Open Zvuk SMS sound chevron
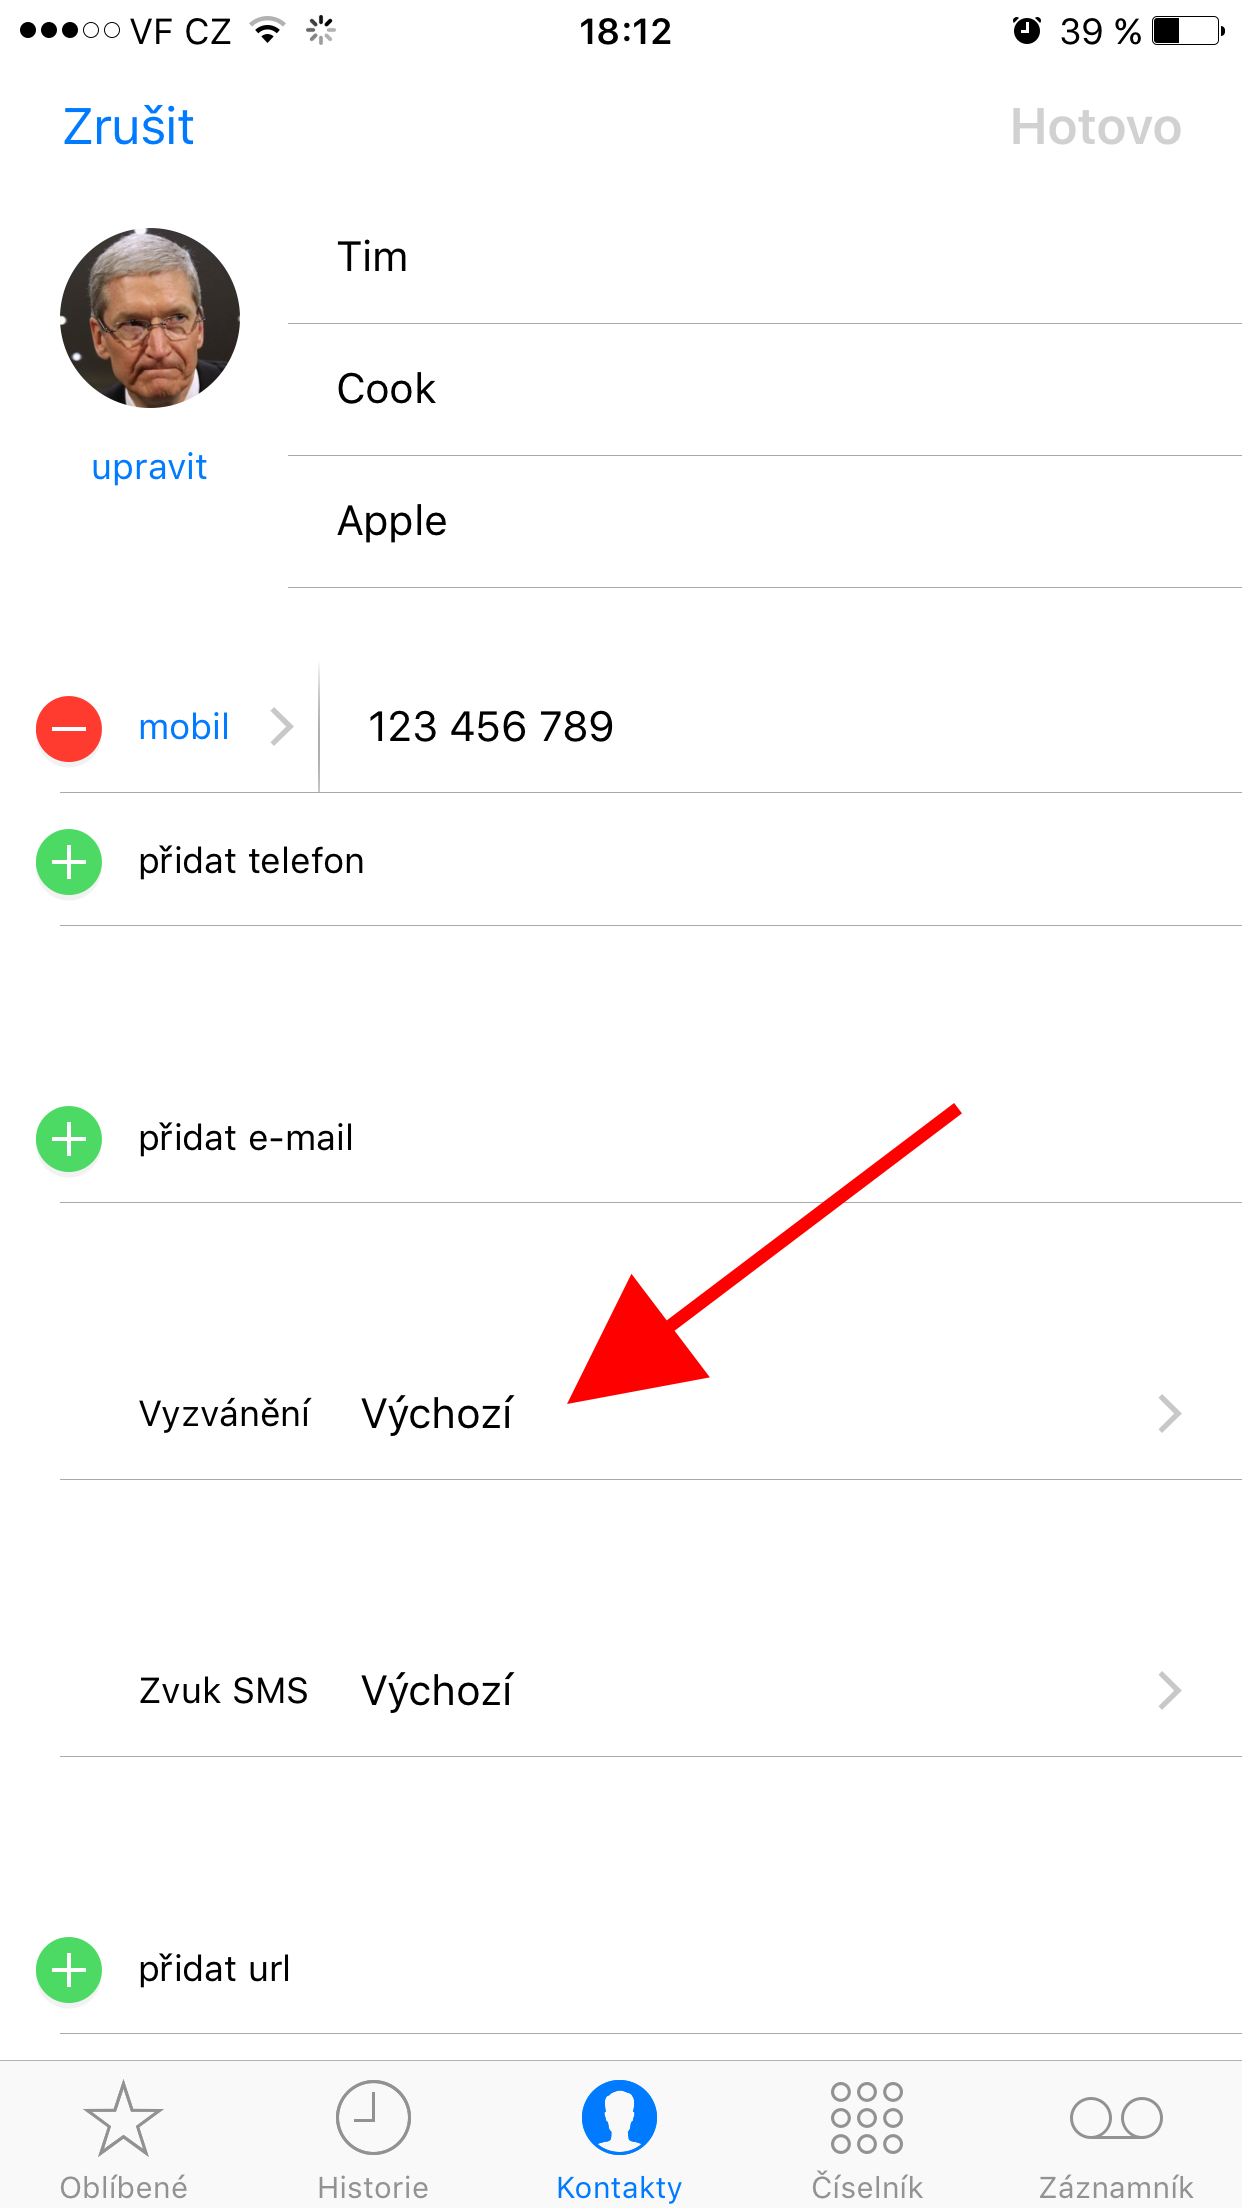 pos(1170,1691)
